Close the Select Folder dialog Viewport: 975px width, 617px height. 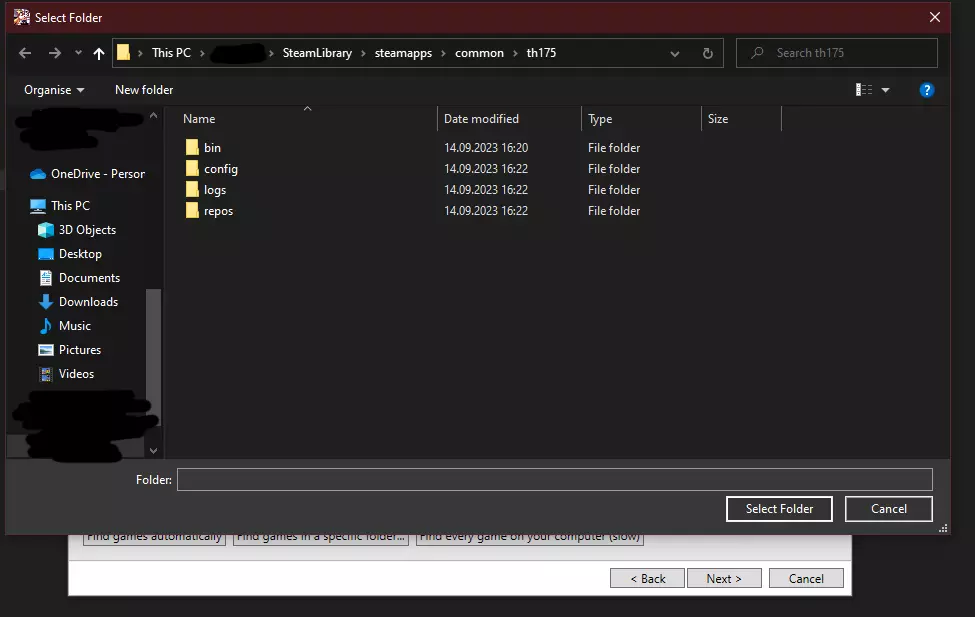(935, 17)
